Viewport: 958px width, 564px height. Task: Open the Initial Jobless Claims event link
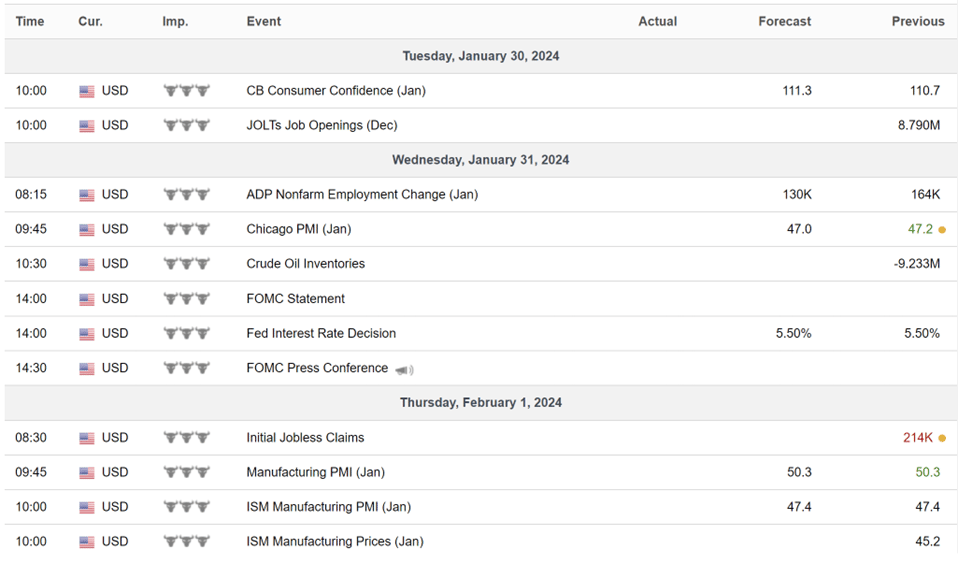(x=305, y=438)
